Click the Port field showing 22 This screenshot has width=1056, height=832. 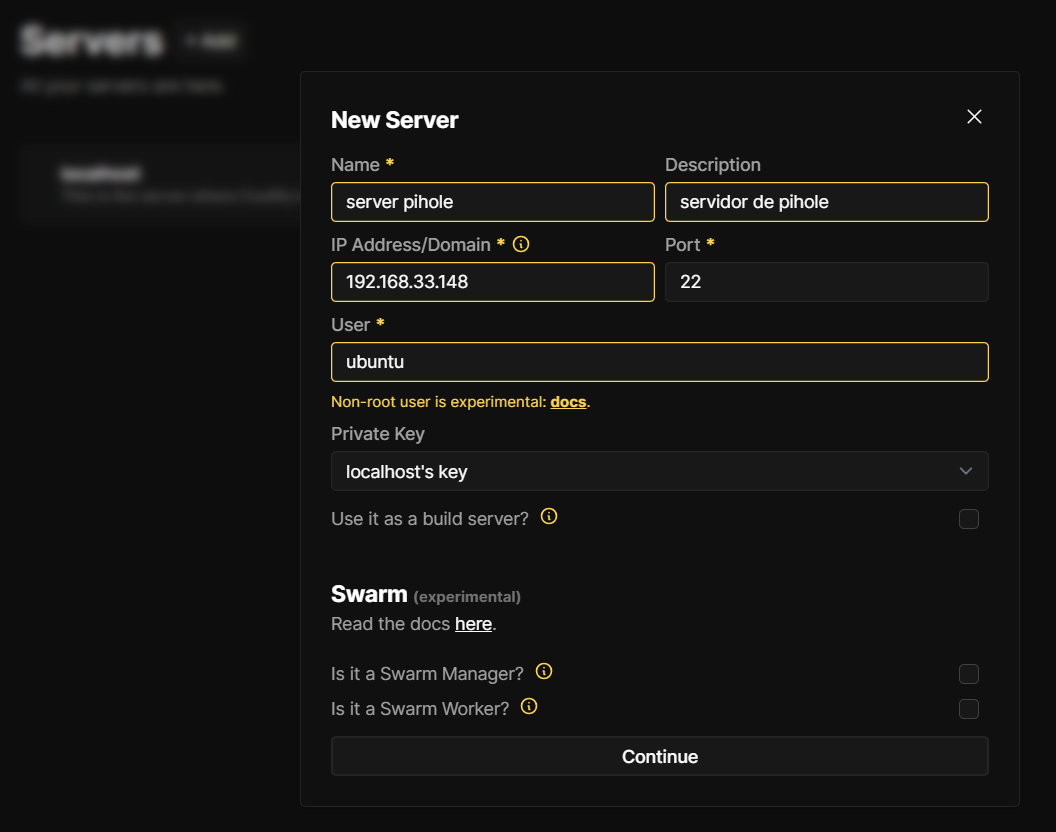(826, 282)
